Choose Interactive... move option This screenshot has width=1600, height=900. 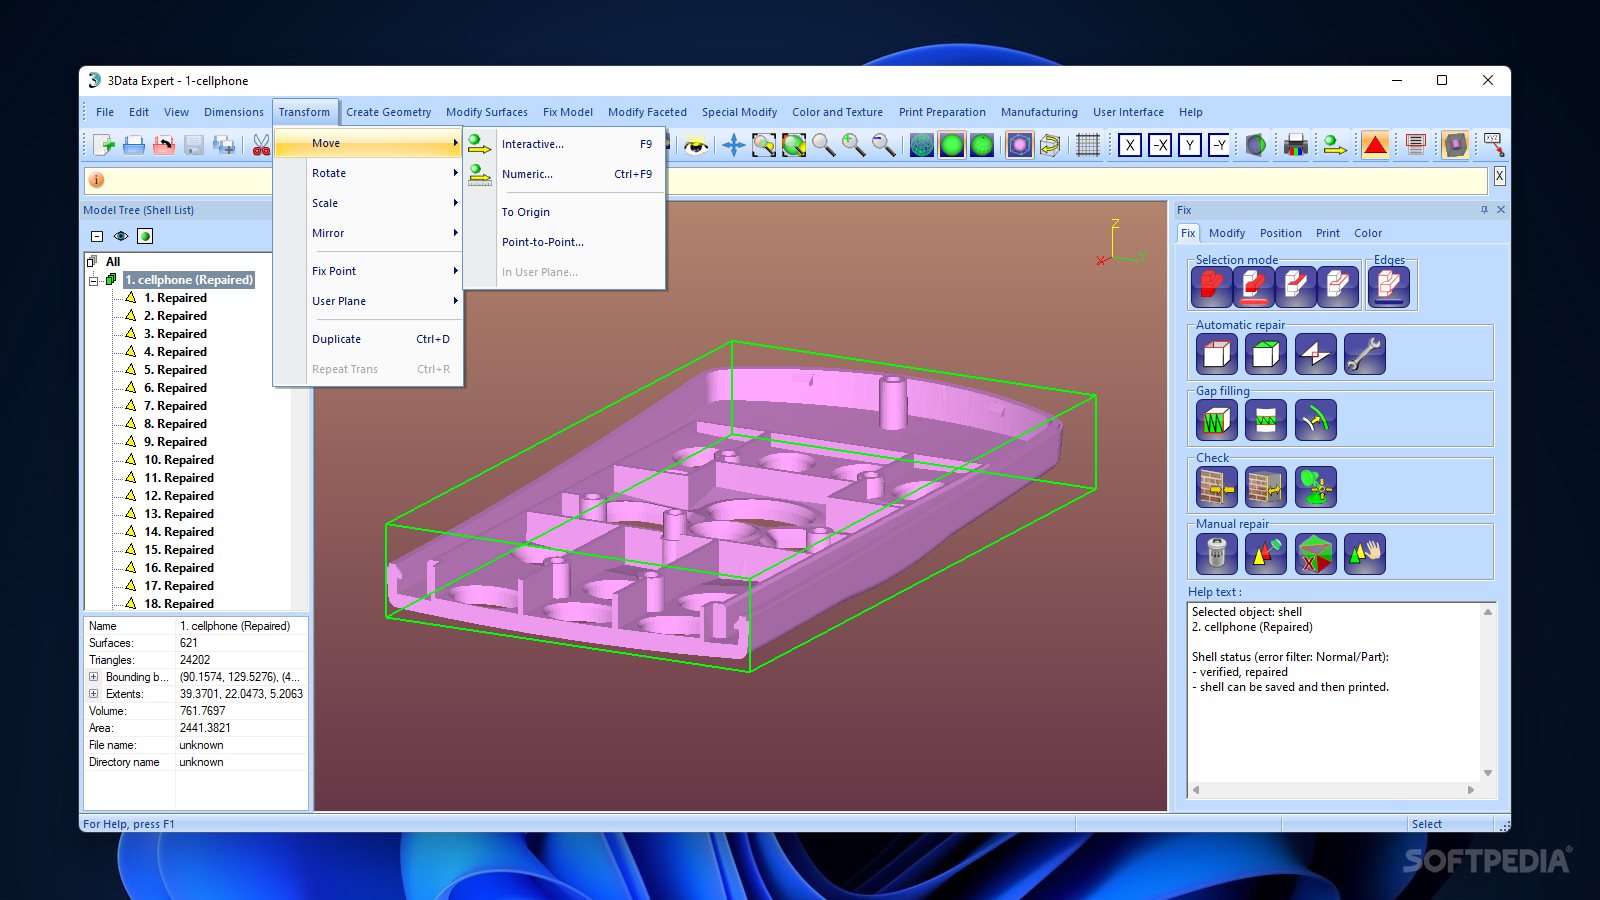coord(565,144)
